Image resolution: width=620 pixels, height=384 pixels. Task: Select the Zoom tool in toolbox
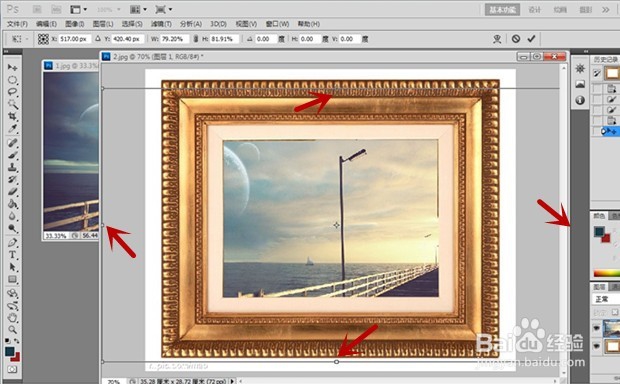[x=12, y=330]
